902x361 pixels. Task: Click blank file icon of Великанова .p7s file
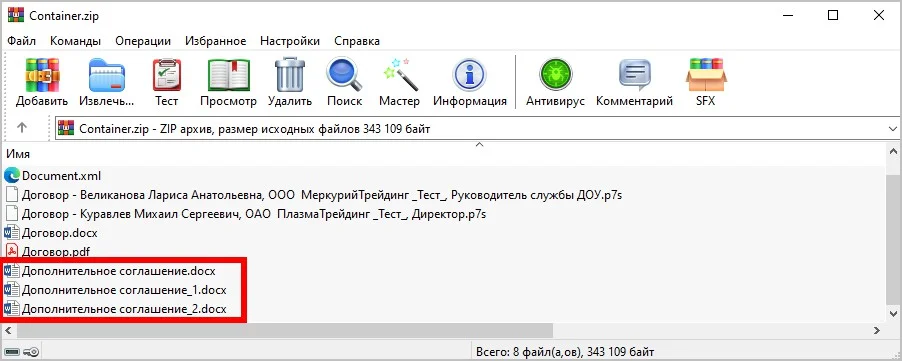coord(12,195)
